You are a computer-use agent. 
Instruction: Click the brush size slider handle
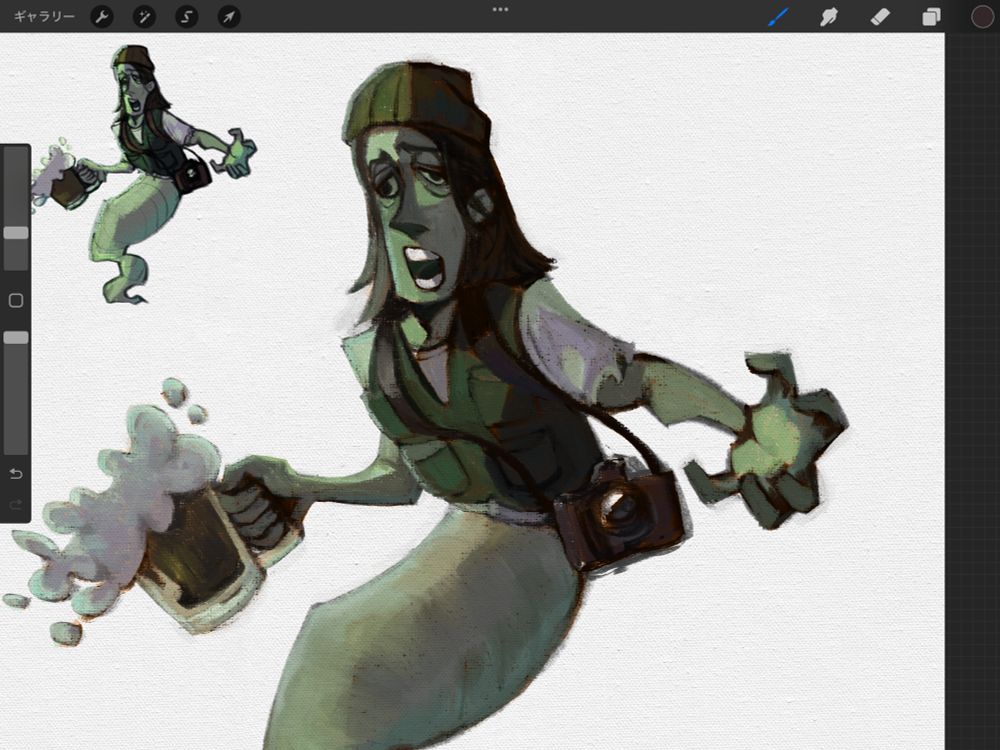pyautogui.click(x=16, y=233)
